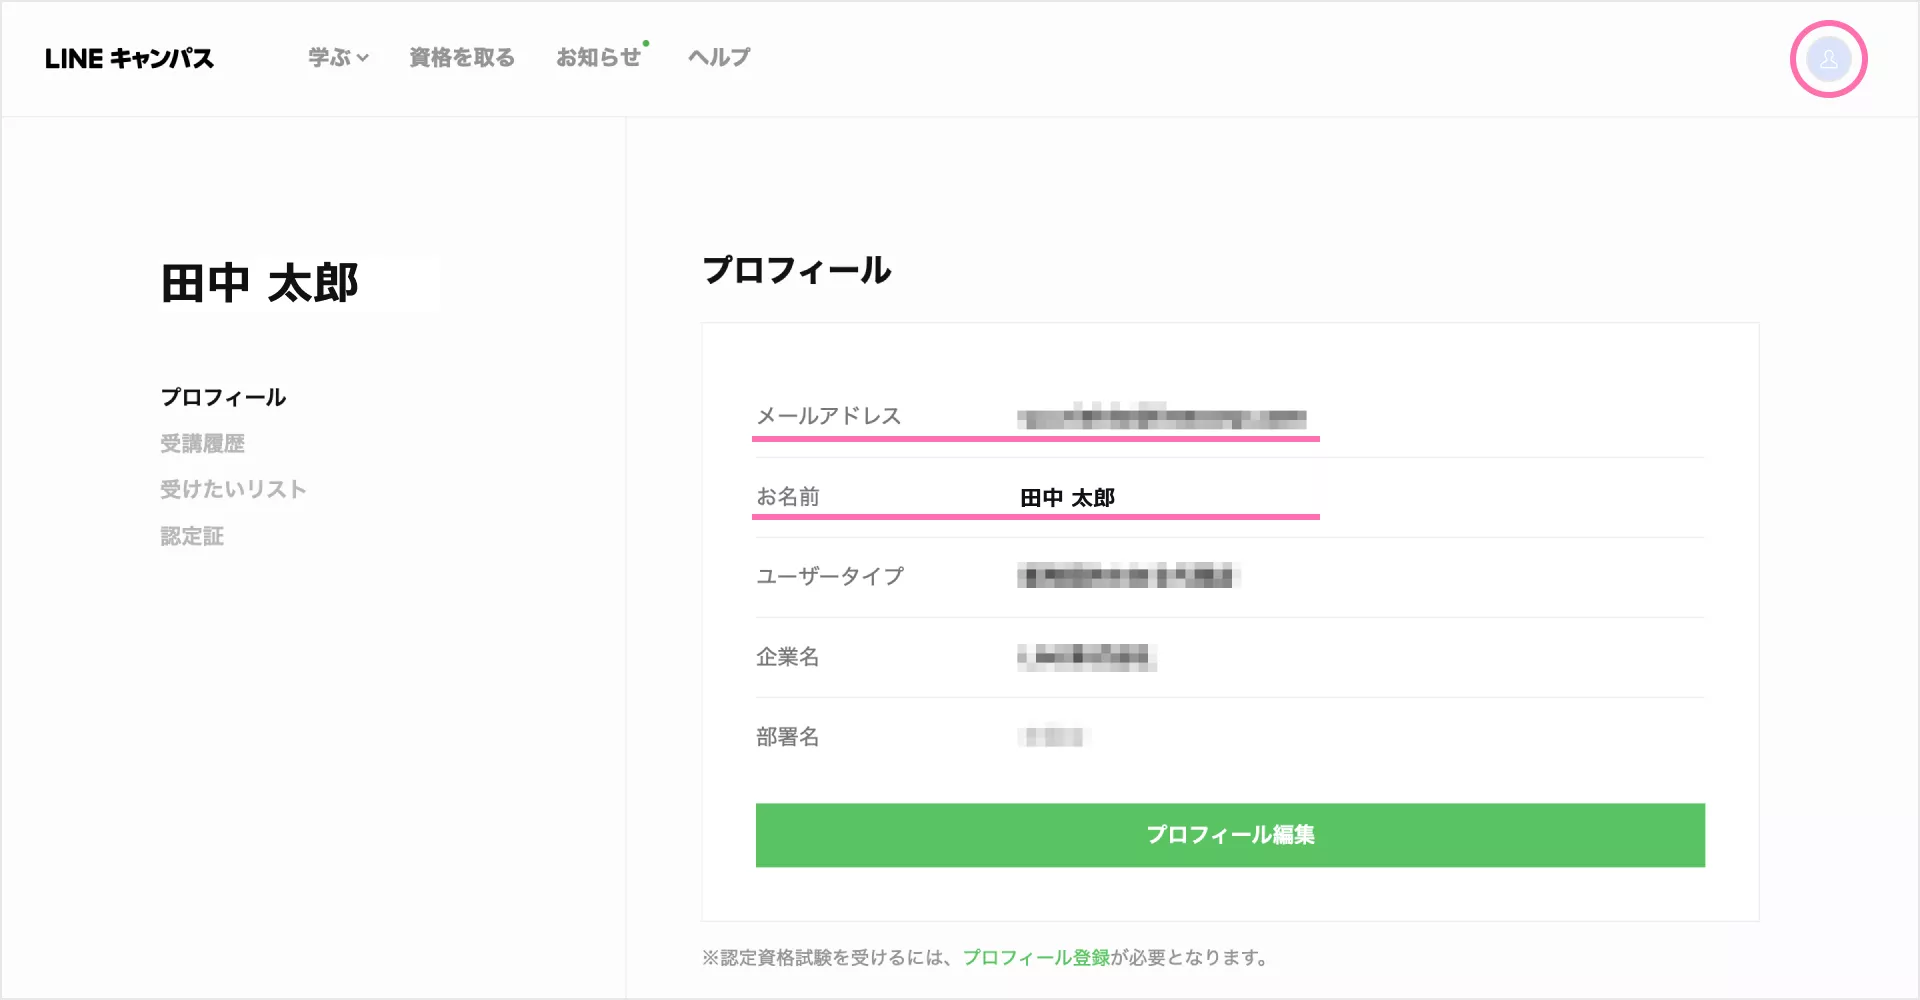This screenshot has width=1920, height=1000.
Task: Click the プロフィール page title heading
Action: coord(796,270)
